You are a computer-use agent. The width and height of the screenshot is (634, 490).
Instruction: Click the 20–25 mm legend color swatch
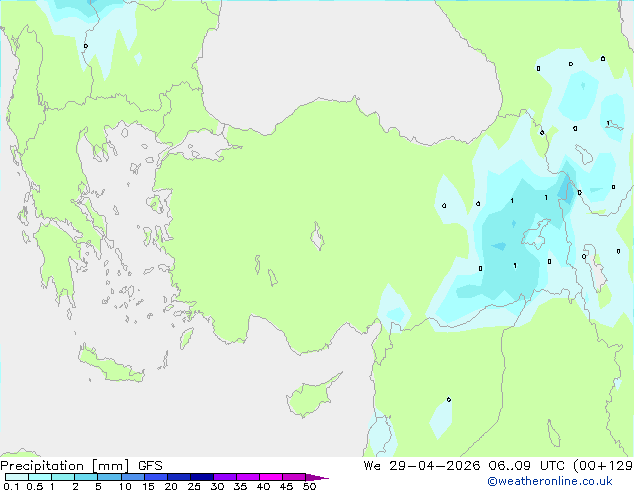[179, 477]
